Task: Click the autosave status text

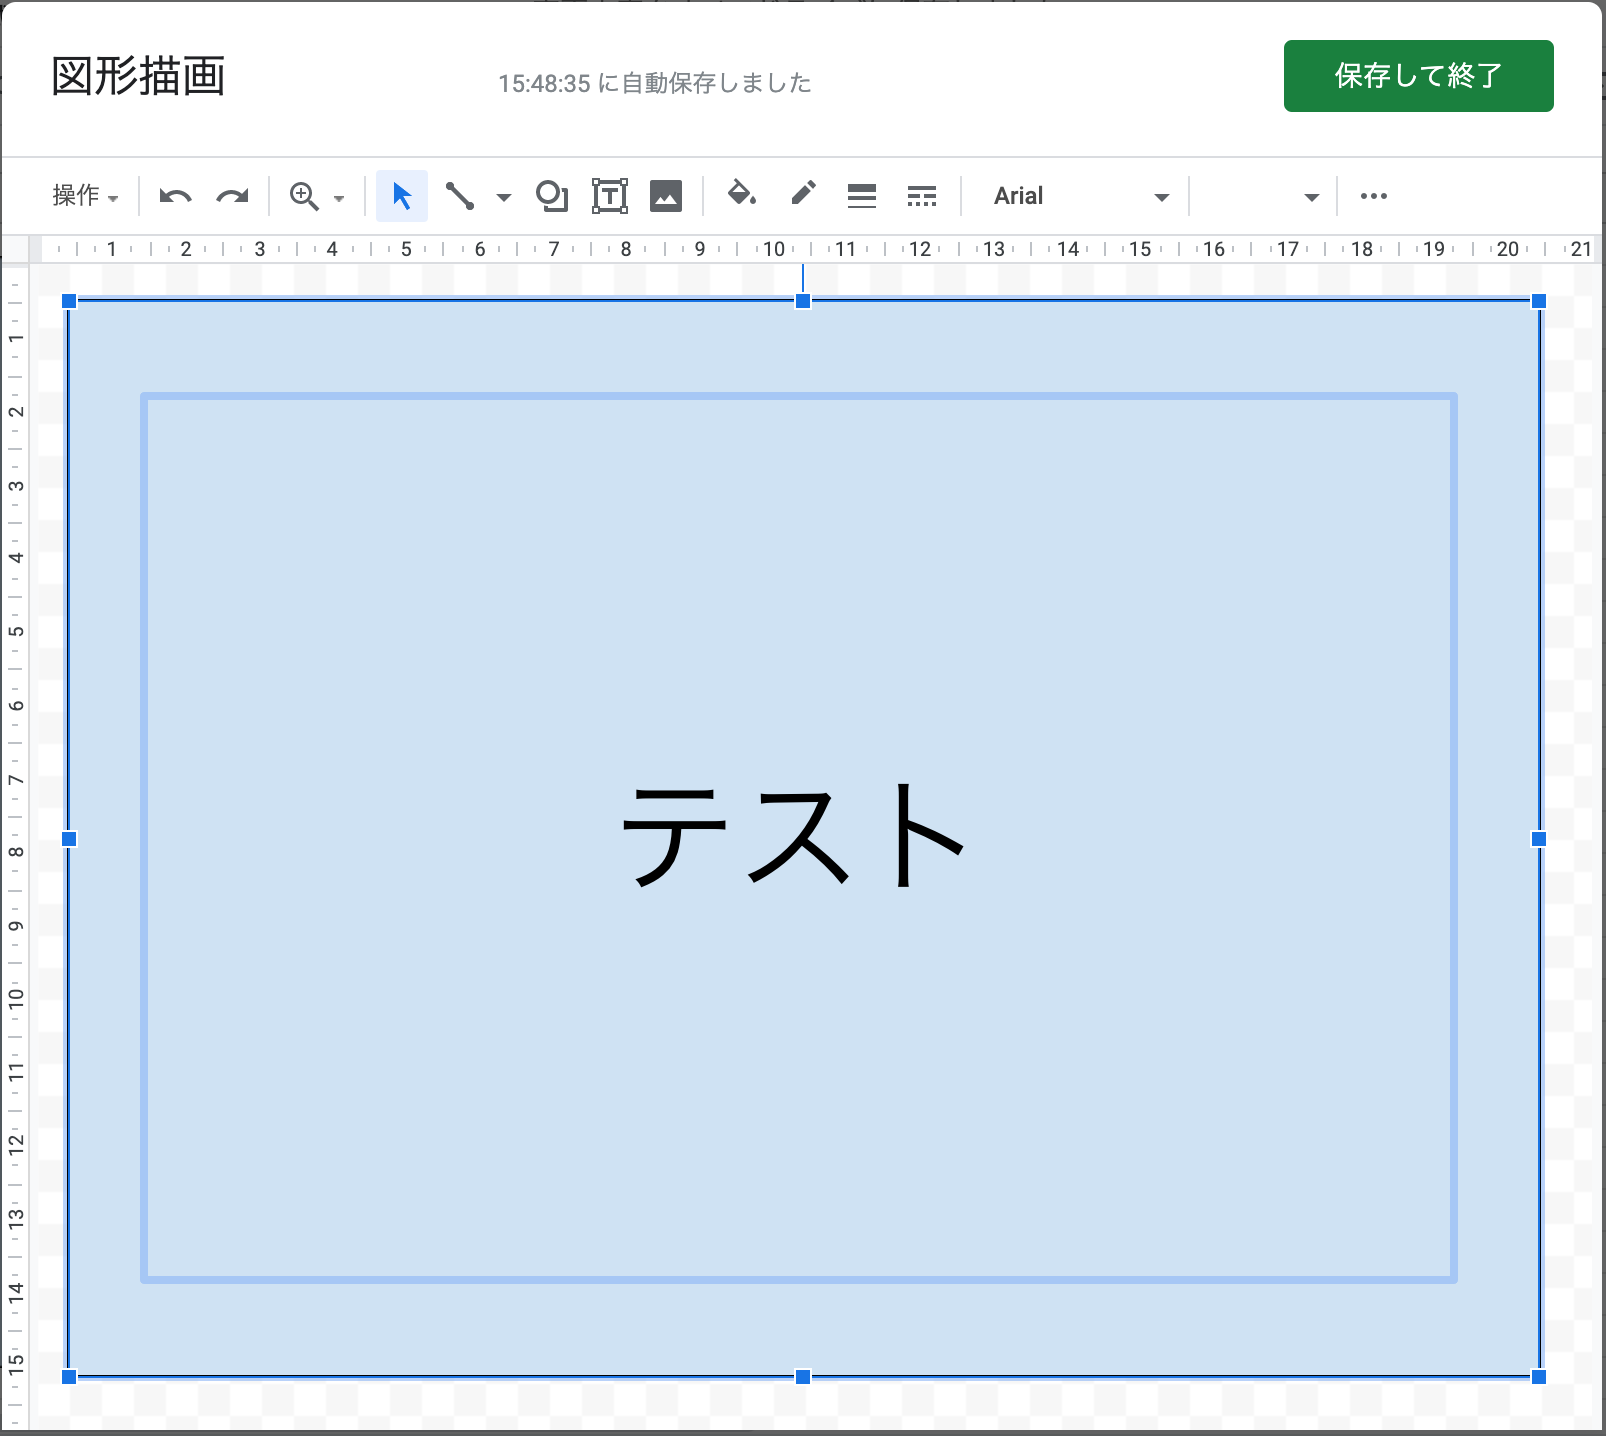Action: (655, 83)
